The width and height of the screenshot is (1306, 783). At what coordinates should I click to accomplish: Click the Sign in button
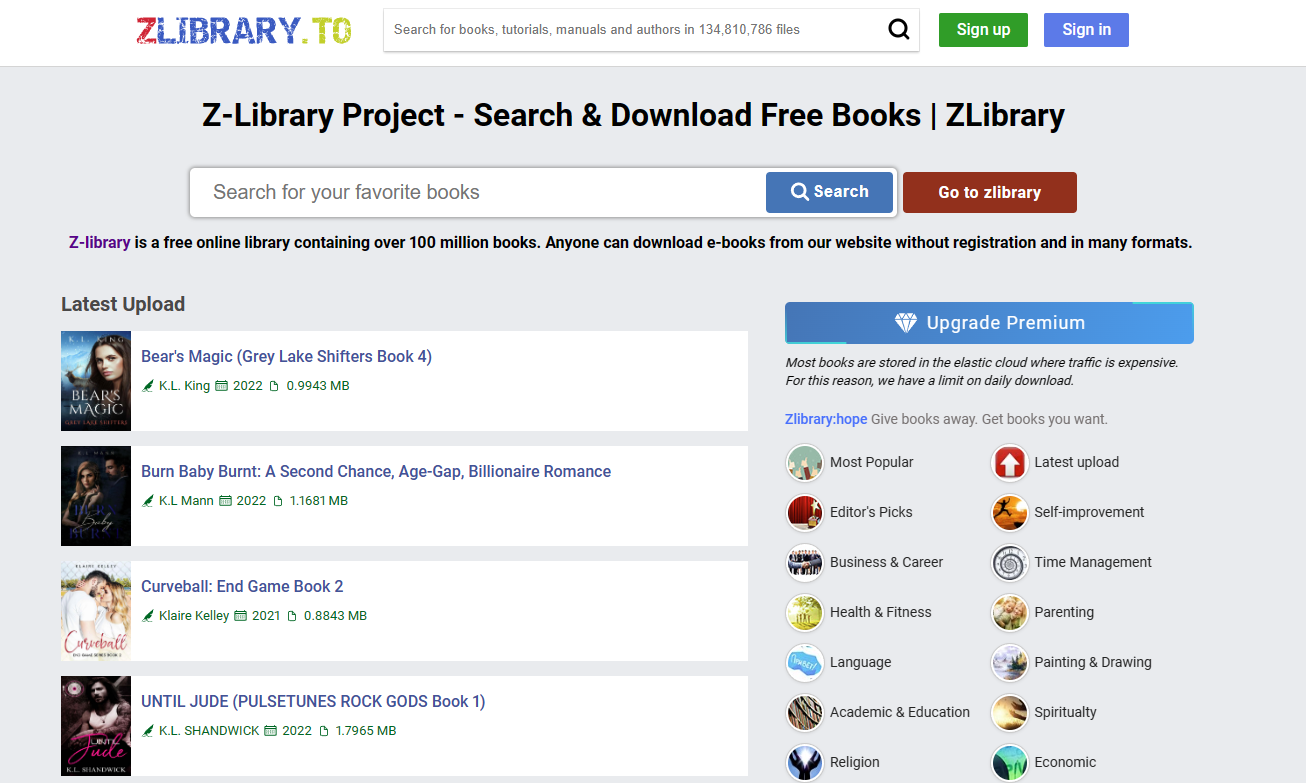1086,30
